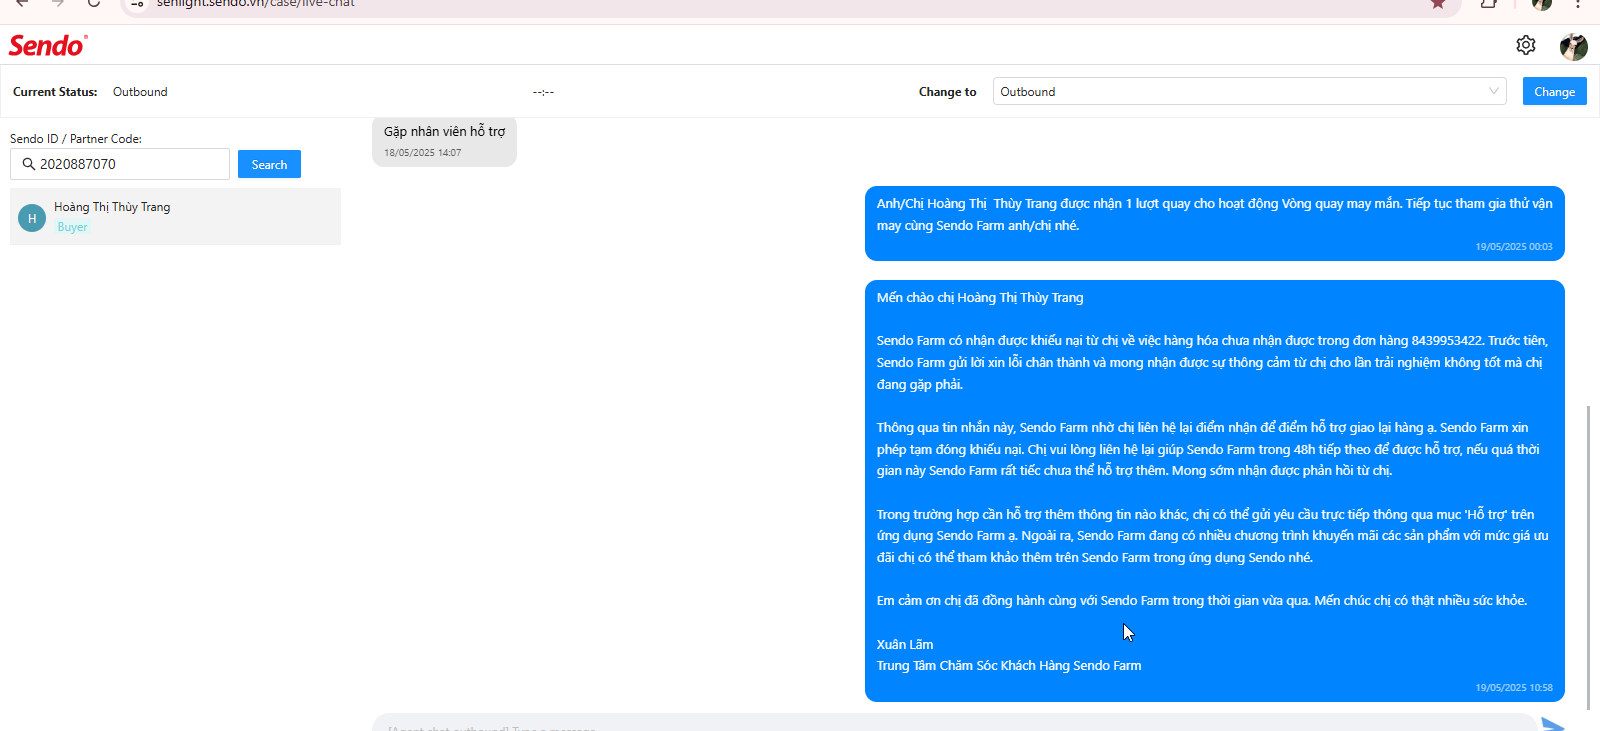Click the Sendo logo
Image resolution: width=1600 pixels, height=731 pixels.
point(48,45)
